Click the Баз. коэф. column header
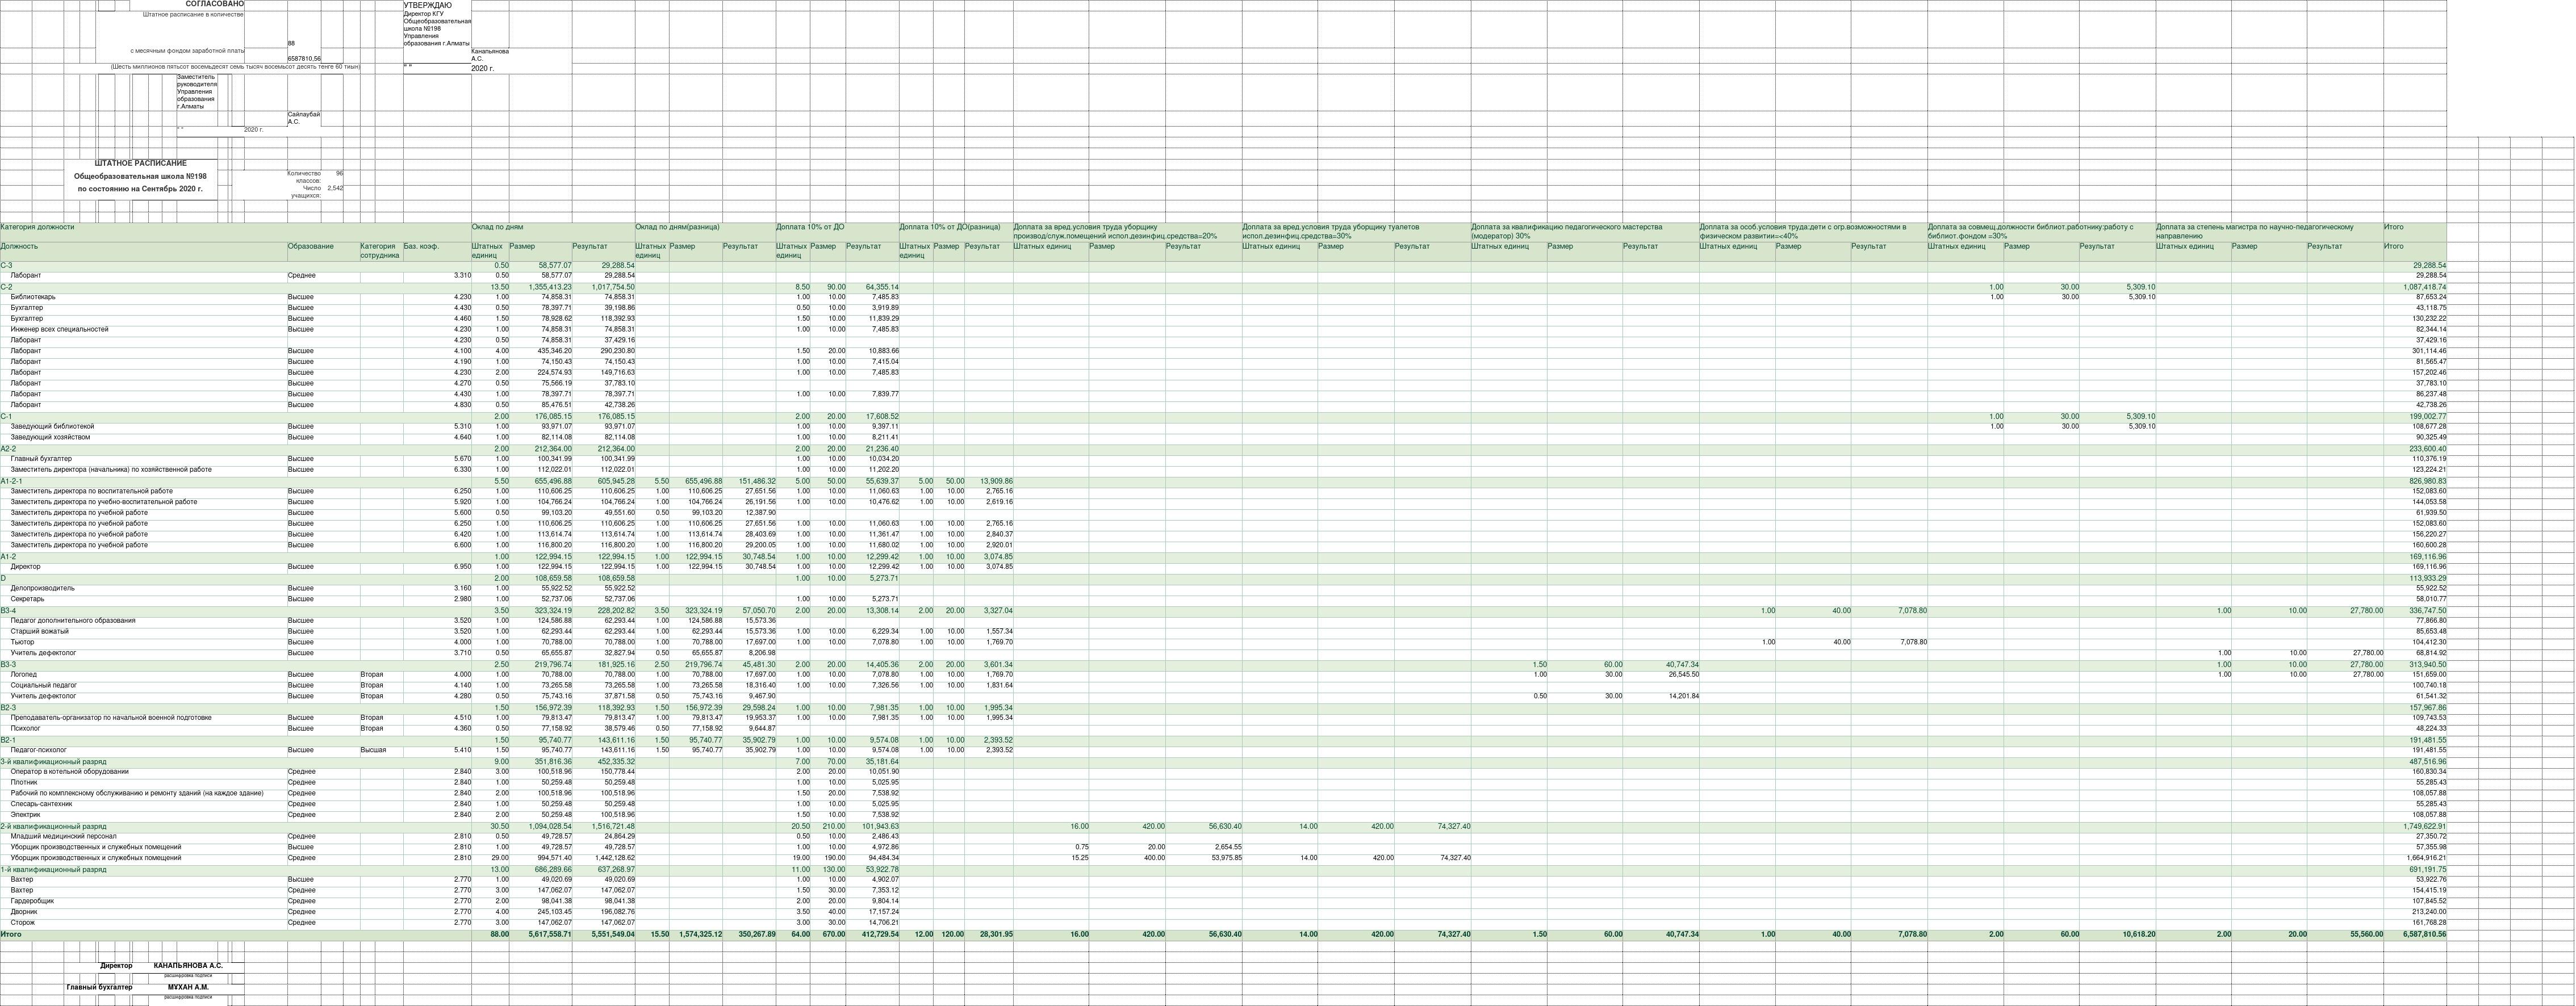The width and height of the screenshot is (2576, 1006). click(x=421, y=246)
